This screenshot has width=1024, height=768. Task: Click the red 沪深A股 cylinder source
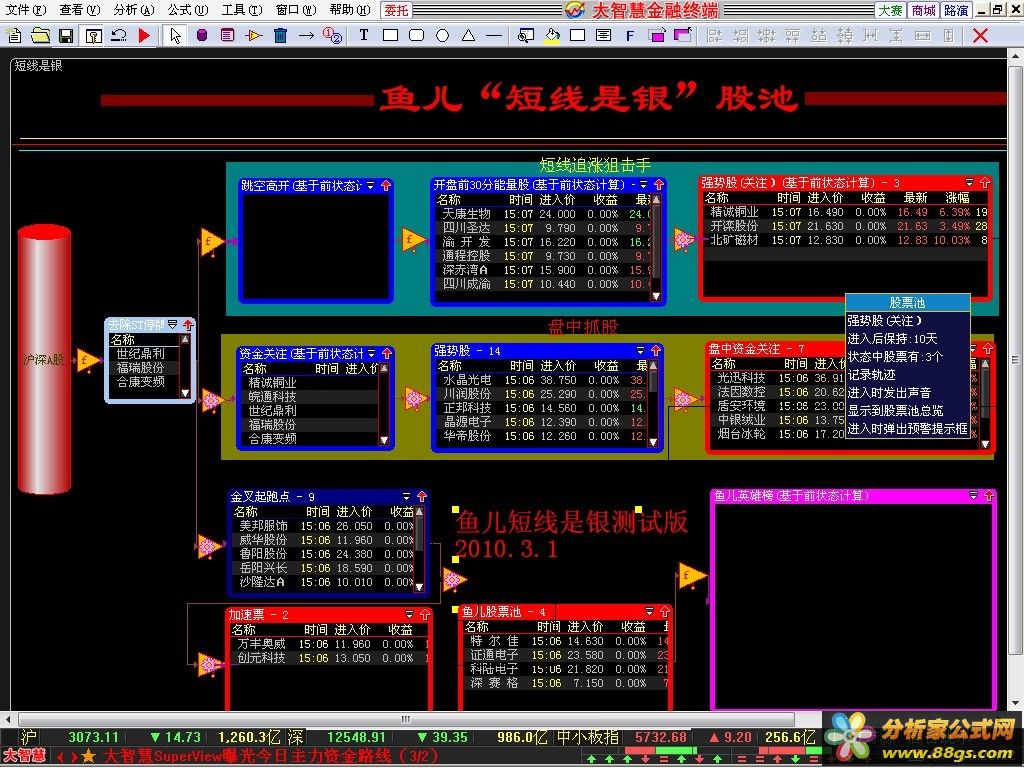(x=44, y=359)
